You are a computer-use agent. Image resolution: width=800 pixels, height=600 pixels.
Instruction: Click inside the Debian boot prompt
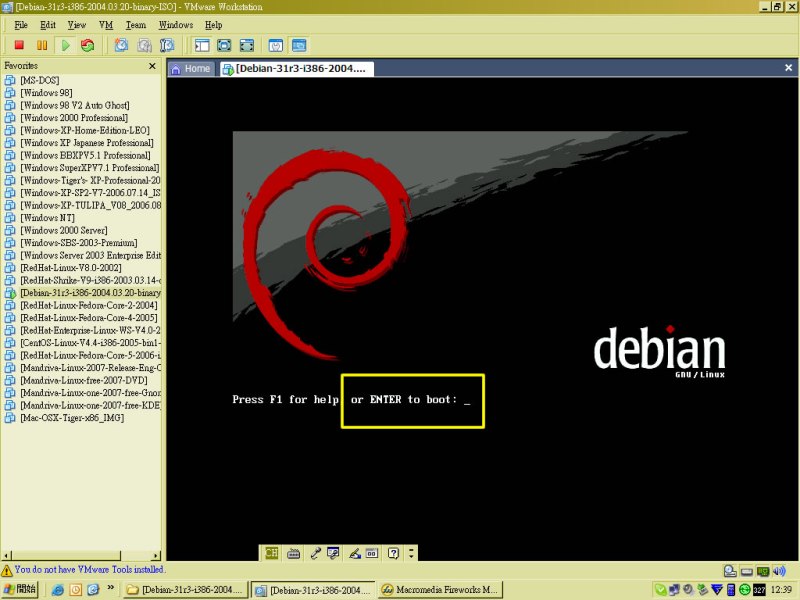pos(412,401)
